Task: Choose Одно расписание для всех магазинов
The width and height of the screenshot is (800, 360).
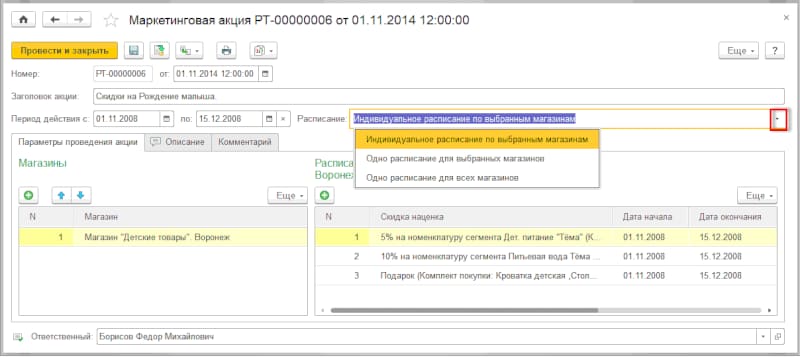Action: [x=477, y=177]
